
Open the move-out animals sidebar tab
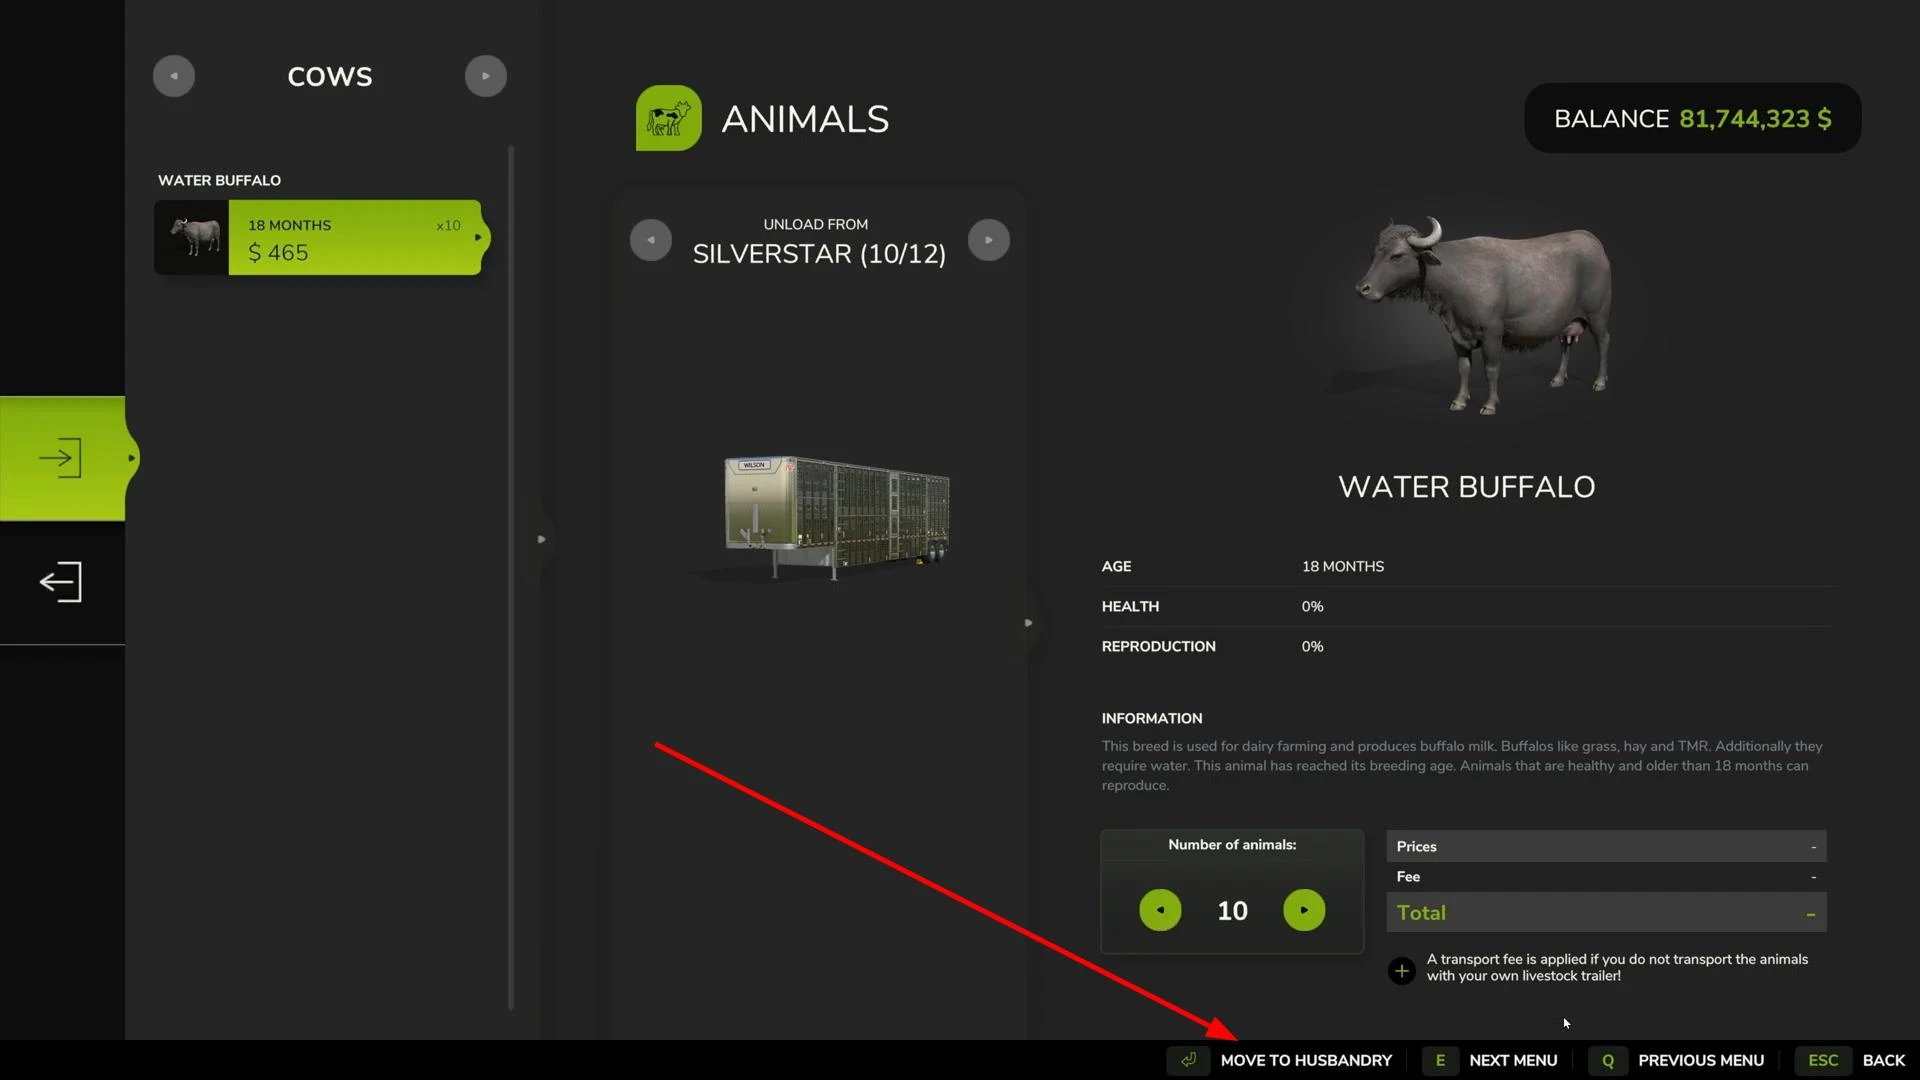(x=62, y=582)
